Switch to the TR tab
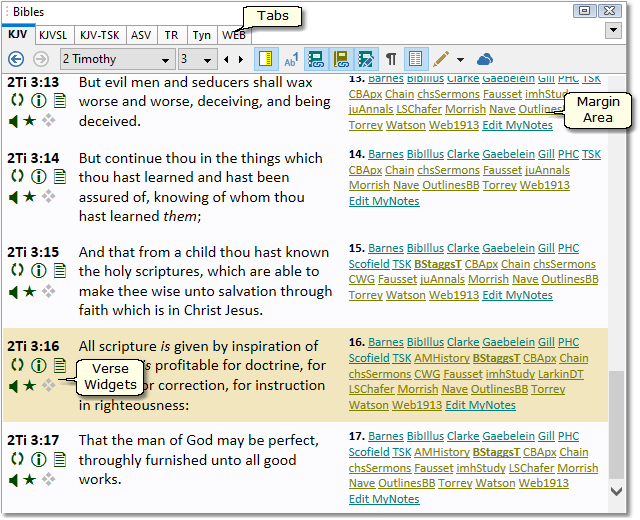The width and height of the screenshot is (640, 520). (x=171, y=35)
